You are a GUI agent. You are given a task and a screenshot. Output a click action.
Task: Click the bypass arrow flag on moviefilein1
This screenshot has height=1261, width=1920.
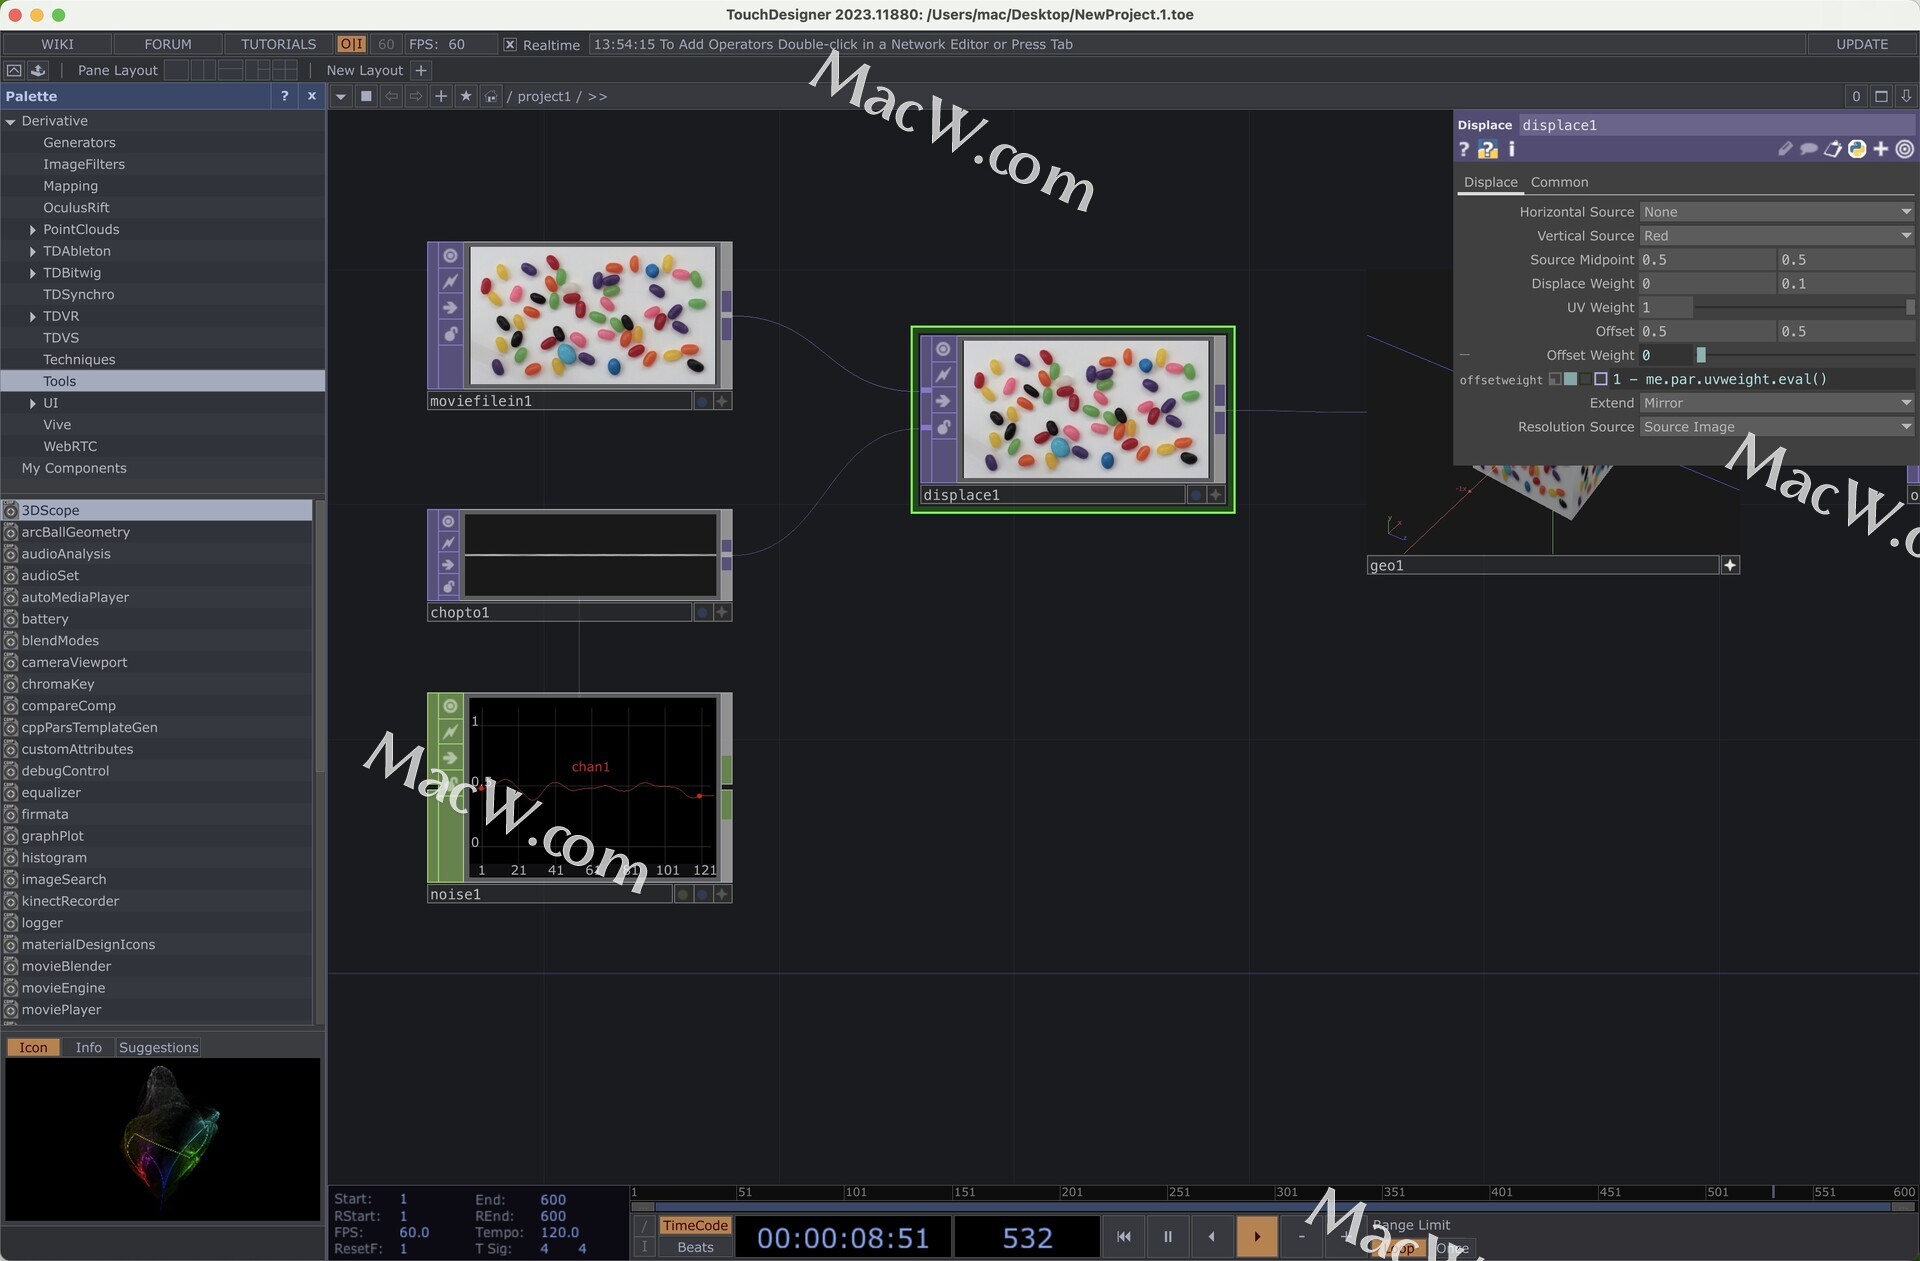point(450,308)
